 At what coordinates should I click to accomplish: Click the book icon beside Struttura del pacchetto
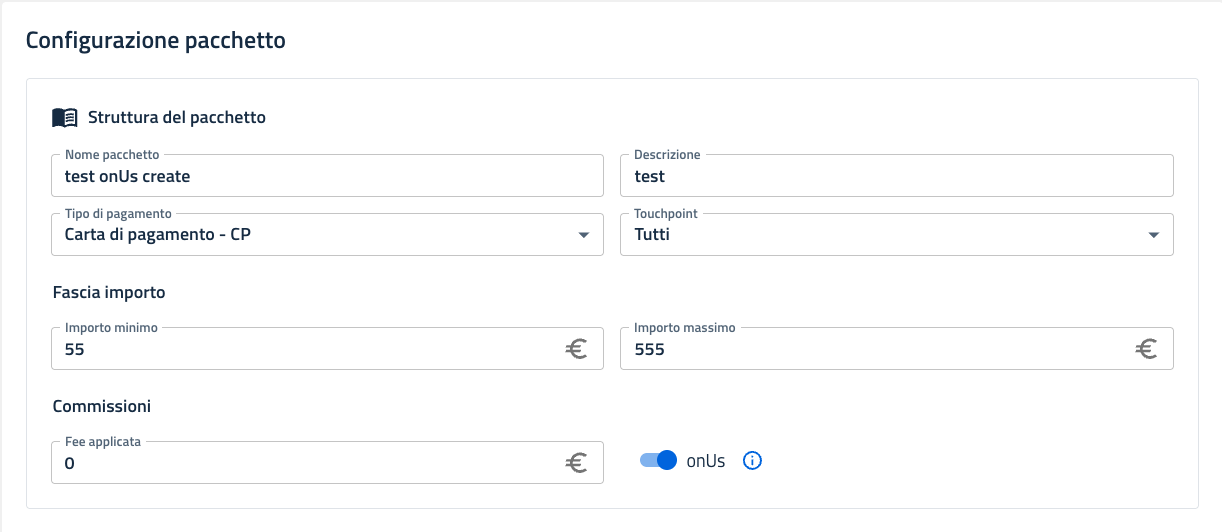(64, 117)
